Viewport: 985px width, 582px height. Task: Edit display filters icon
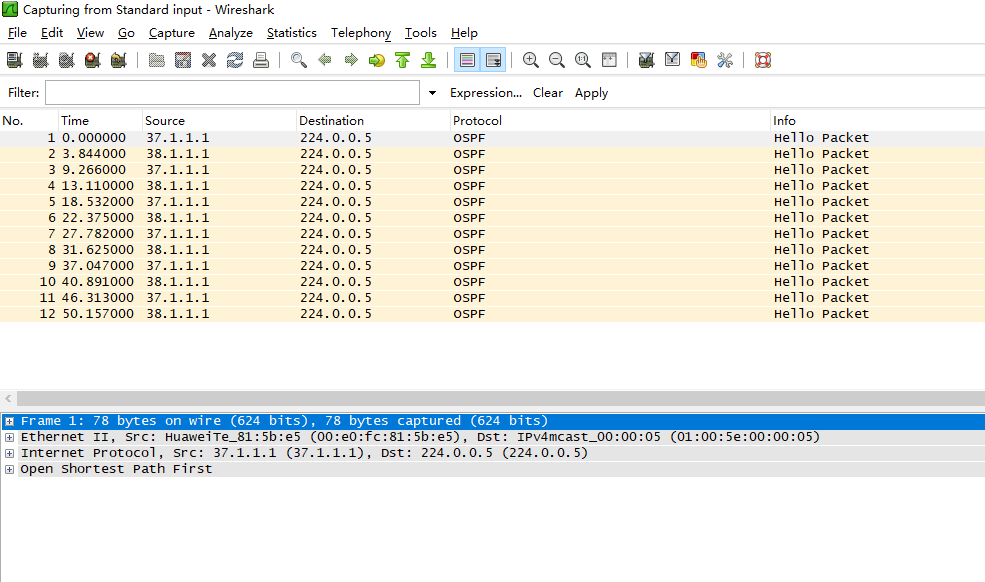[673, 60]
